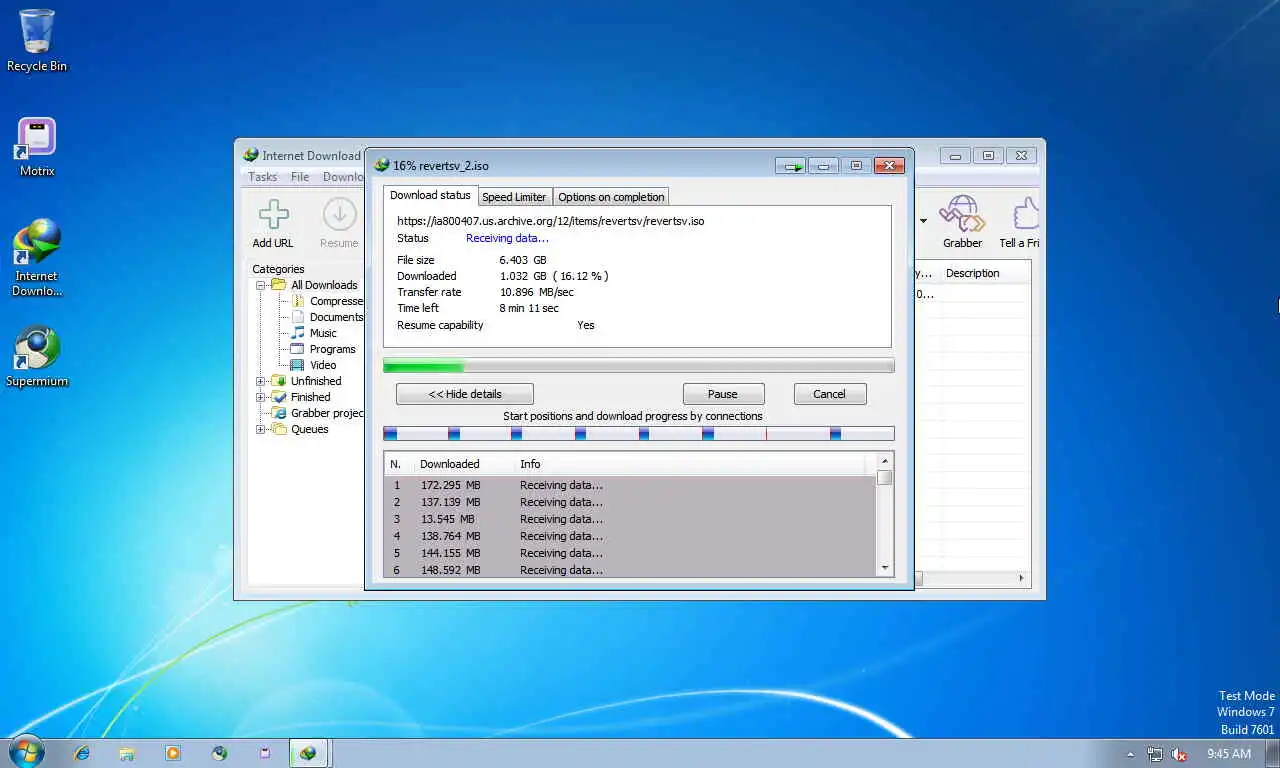Select connection row with 148.592 MB
The image size is (1280, 768).
pos(630,570)
